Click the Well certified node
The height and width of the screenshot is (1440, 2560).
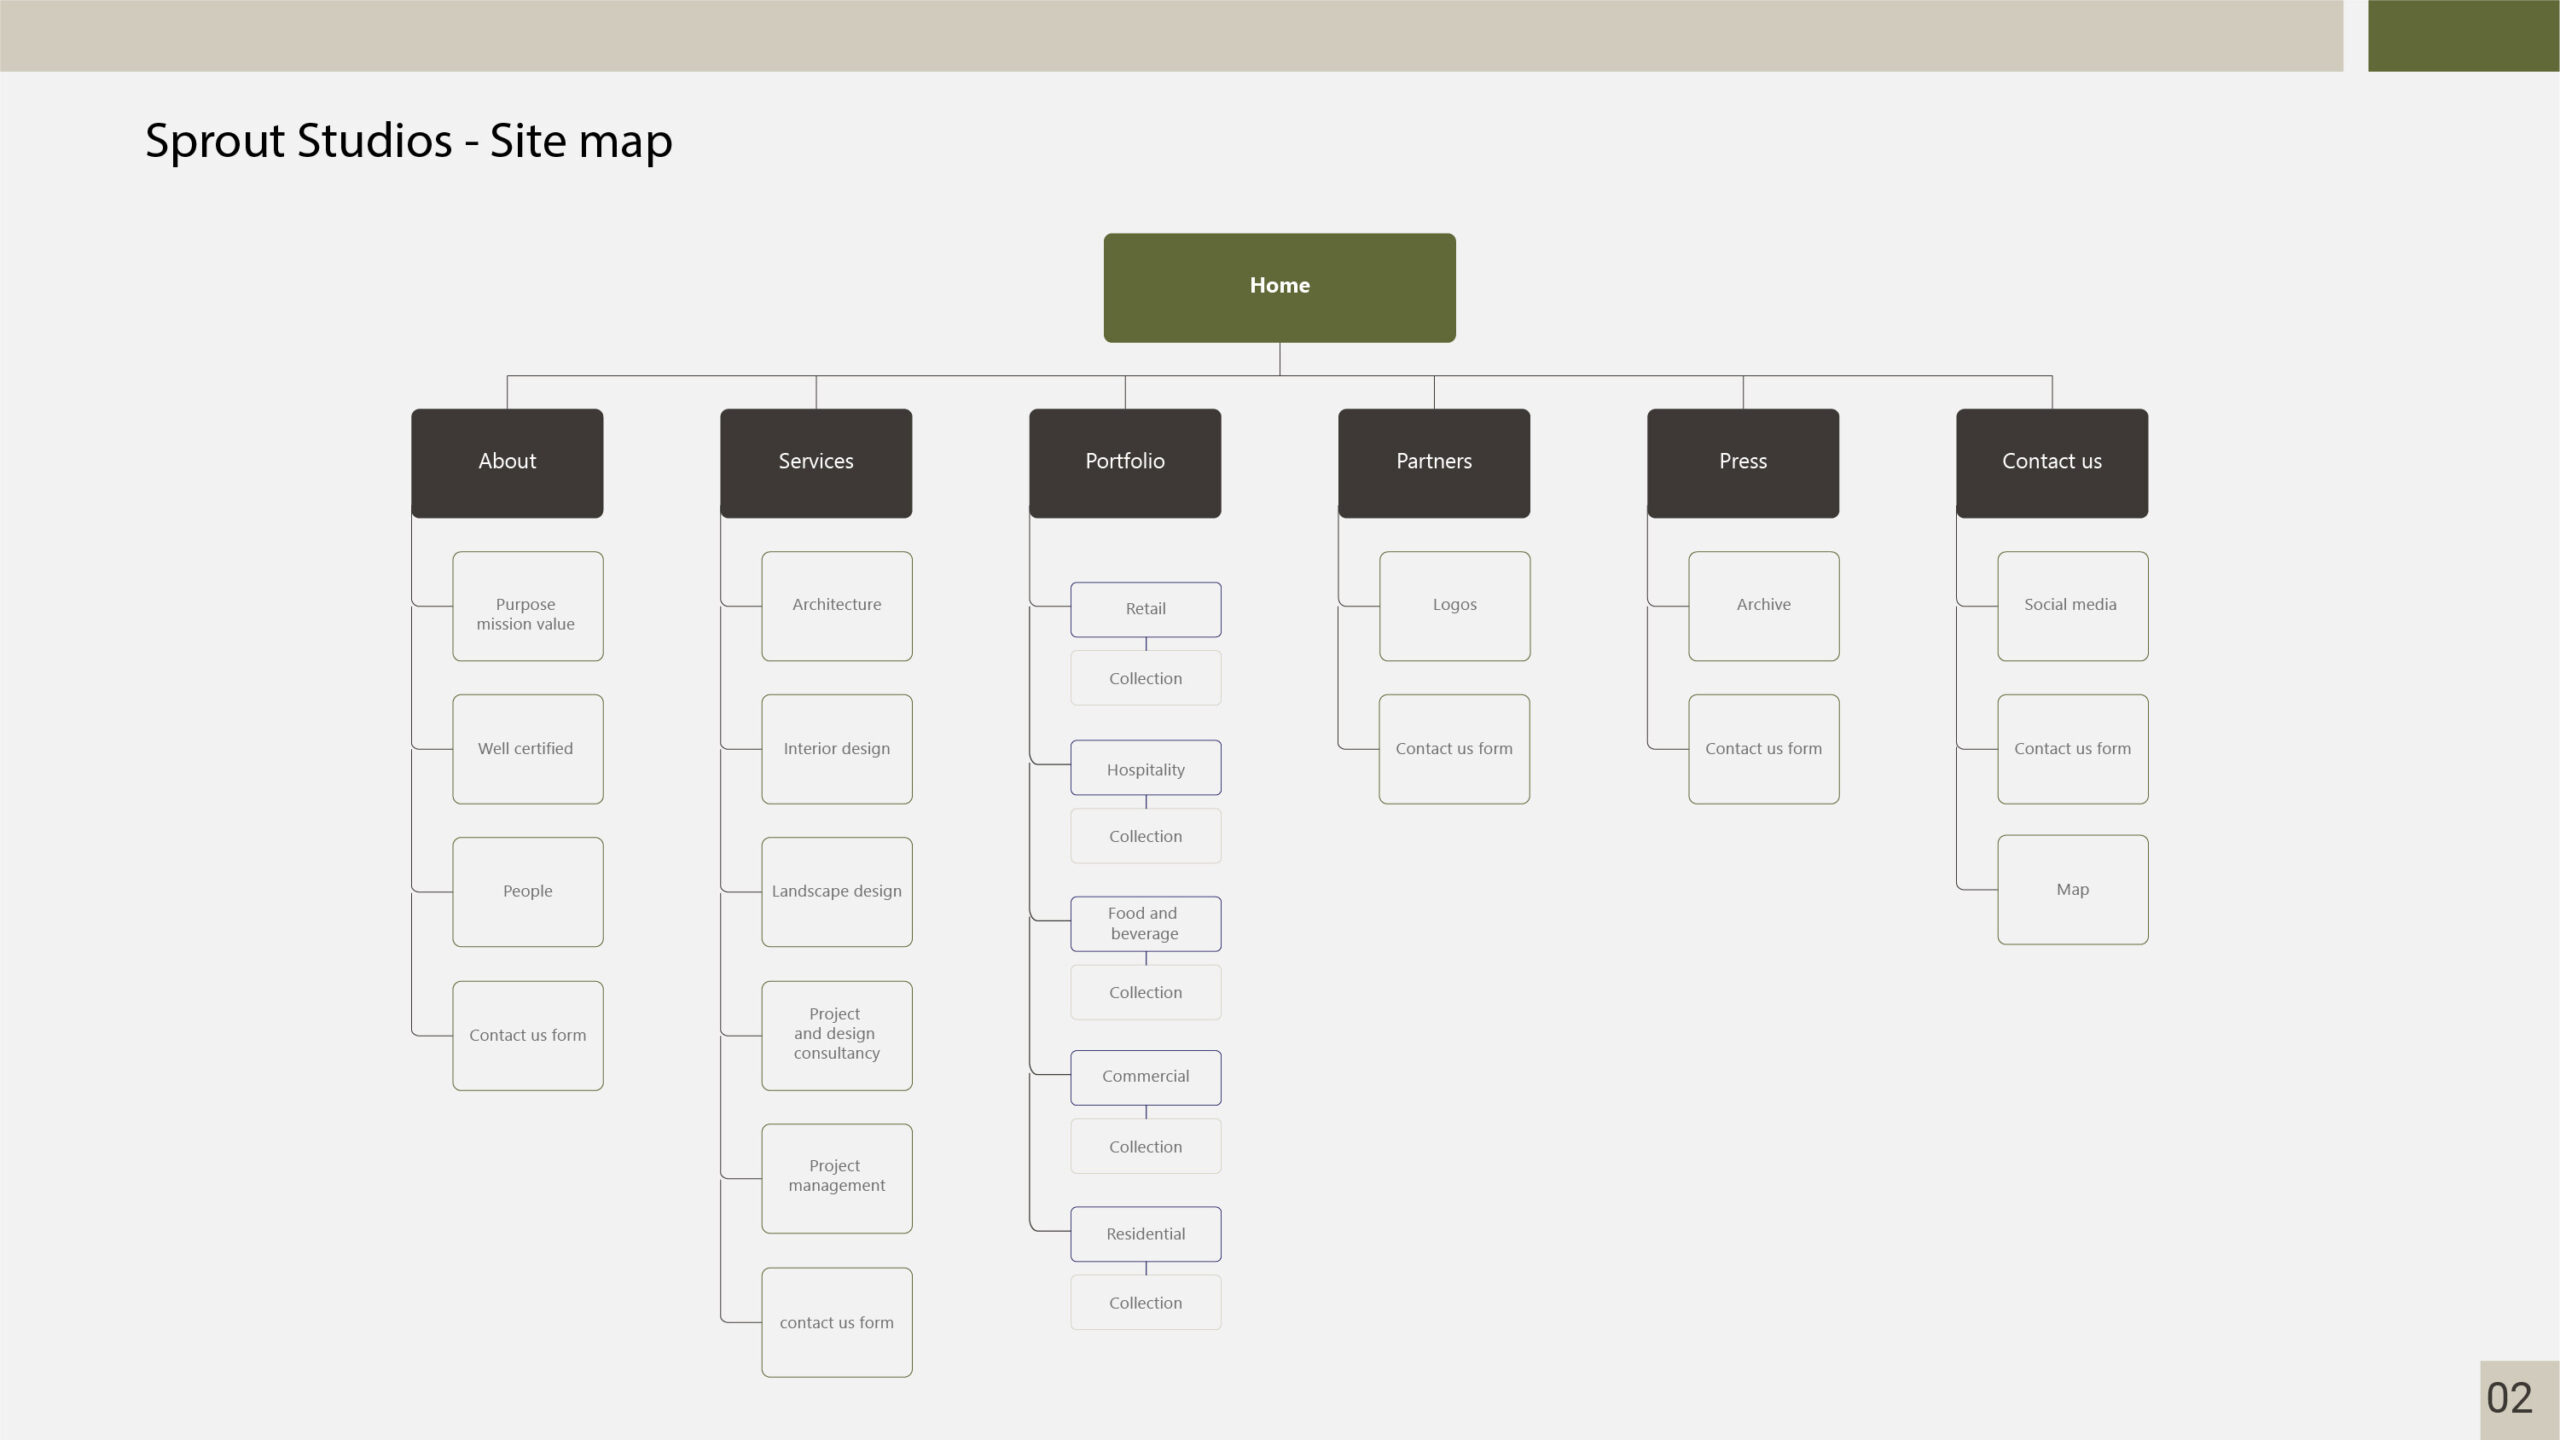[527, 749]
